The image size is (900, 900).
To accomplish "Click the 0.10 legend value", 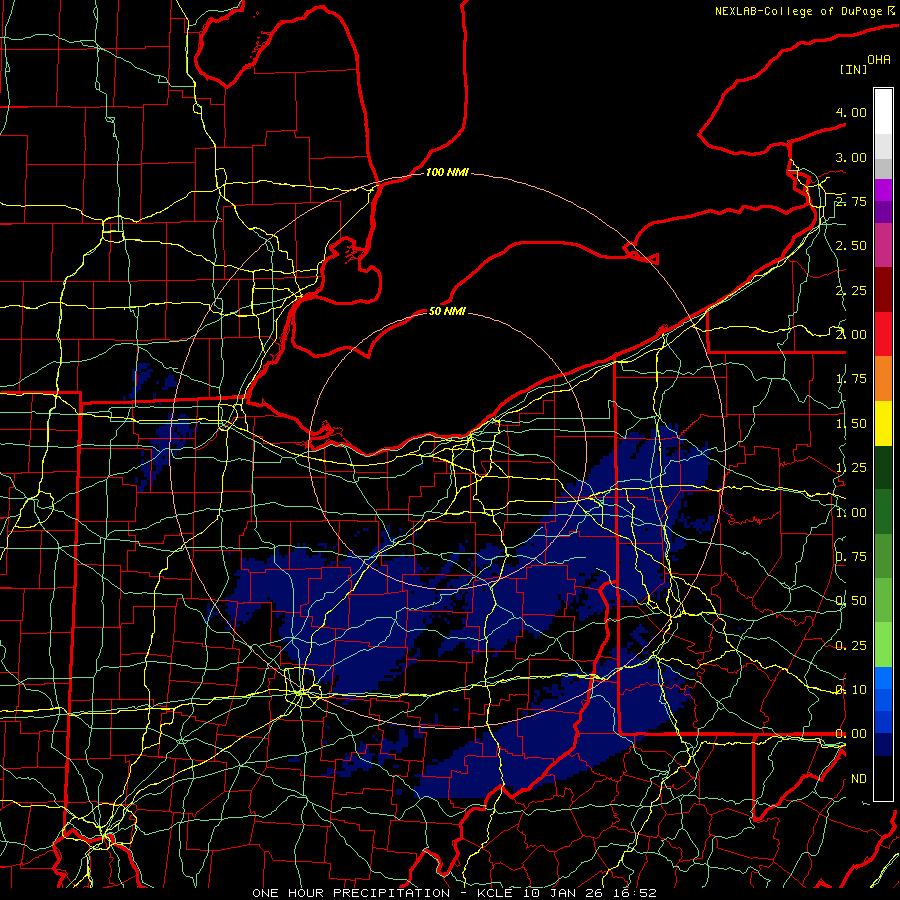I will (851, 690).
